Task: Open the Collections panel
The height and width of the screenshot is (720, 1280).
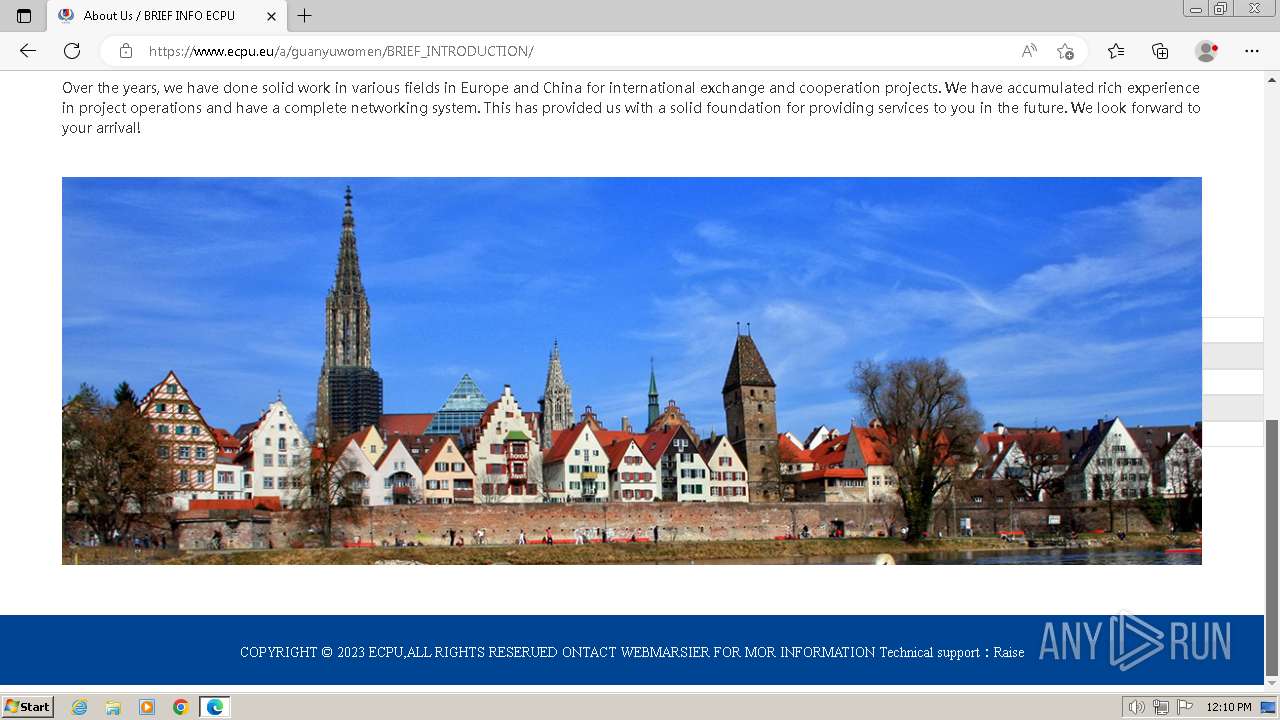Action: click(x=1160, y=51)
